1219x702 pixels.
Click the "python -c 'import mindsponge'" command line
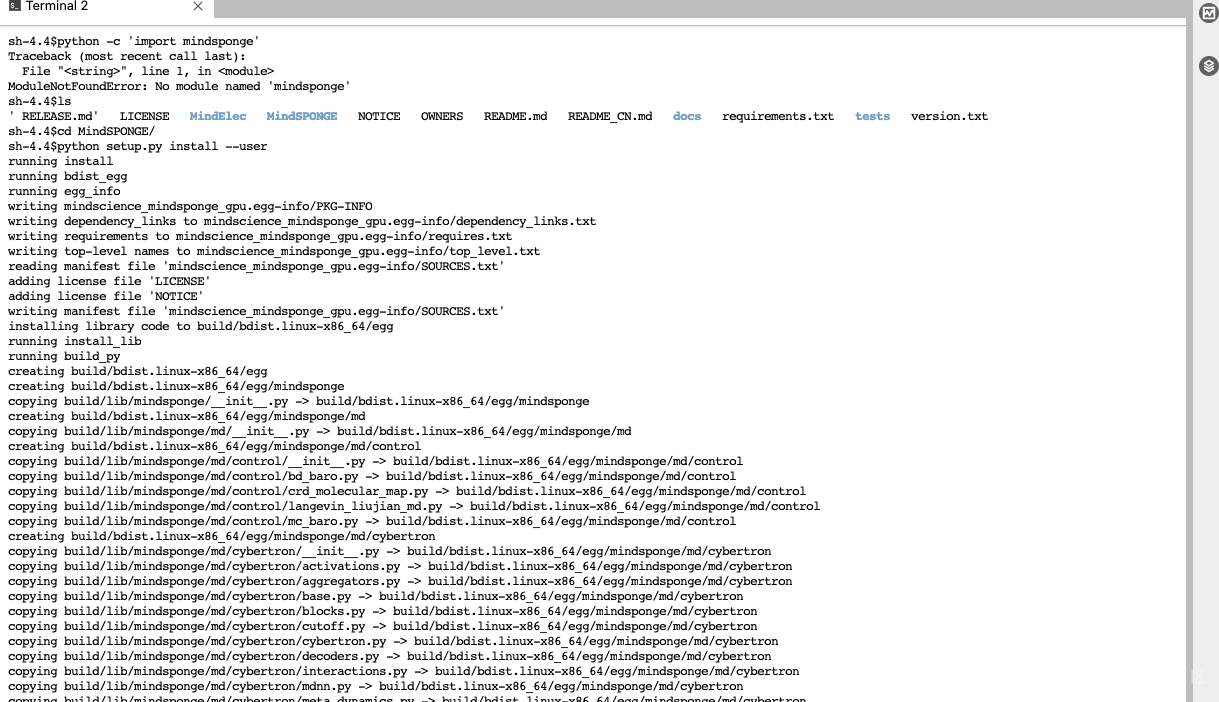pos(134,41)
